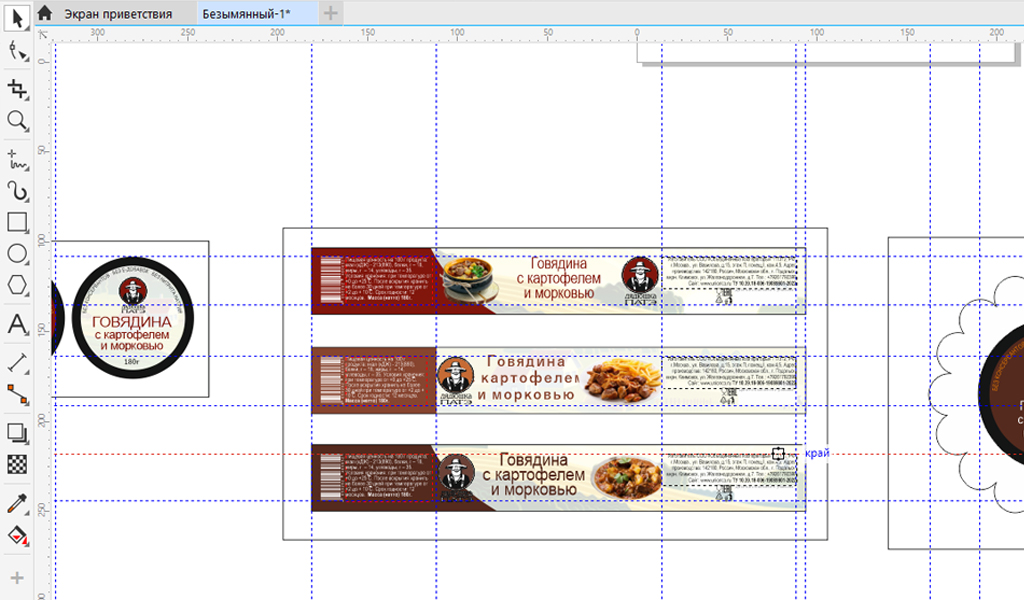Activate the Crop tool

pyautogui.click(x=17, y=90)
